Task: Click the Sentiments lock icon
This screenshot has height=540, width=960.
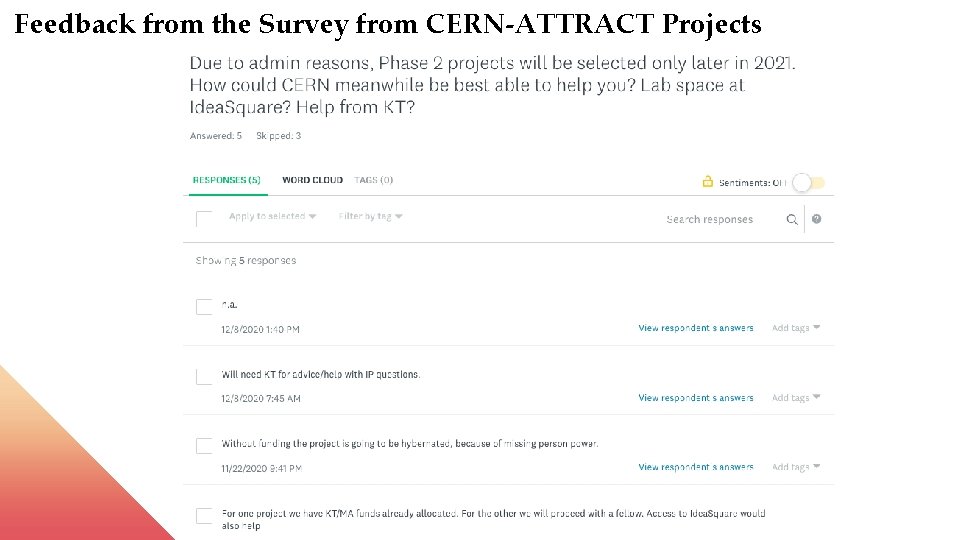Action: coord(708,182)
